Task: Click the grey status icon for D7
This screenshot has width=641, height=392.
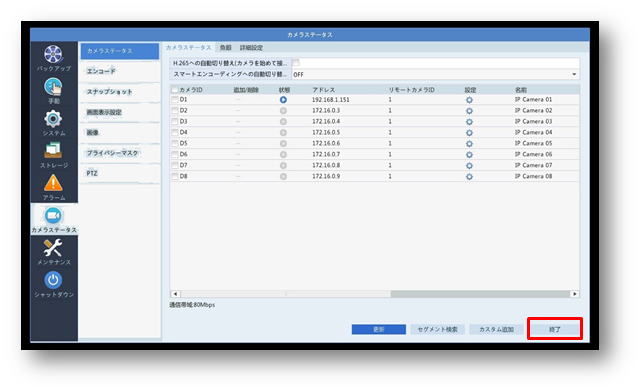Action: [283, 166]
